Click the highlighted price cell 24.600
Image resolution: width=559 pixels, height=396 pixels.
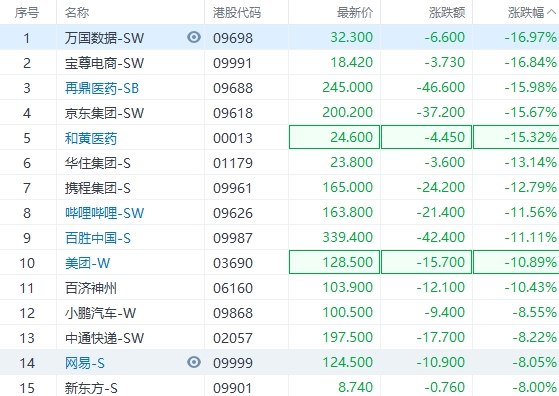[x=334, y=137]
